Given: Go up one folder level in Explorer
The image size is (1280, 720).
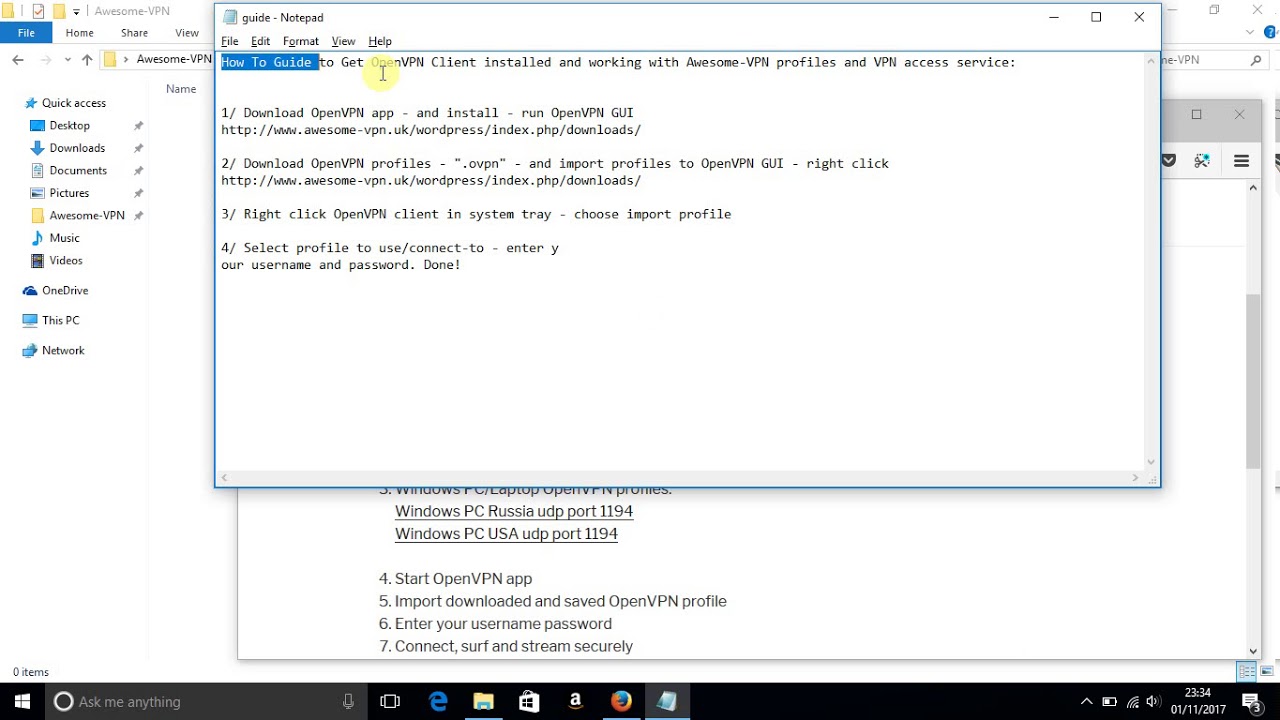Looking at the screenshot, I should point(87,60).
